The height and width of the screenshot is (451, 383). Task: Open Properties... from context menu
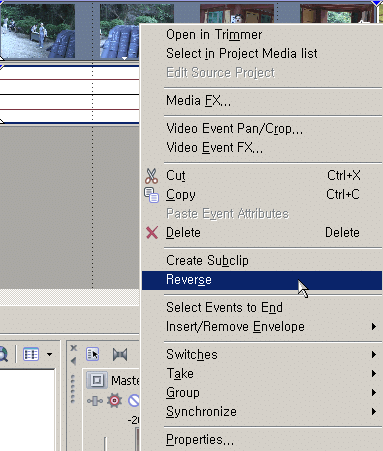tap(262, 440)
